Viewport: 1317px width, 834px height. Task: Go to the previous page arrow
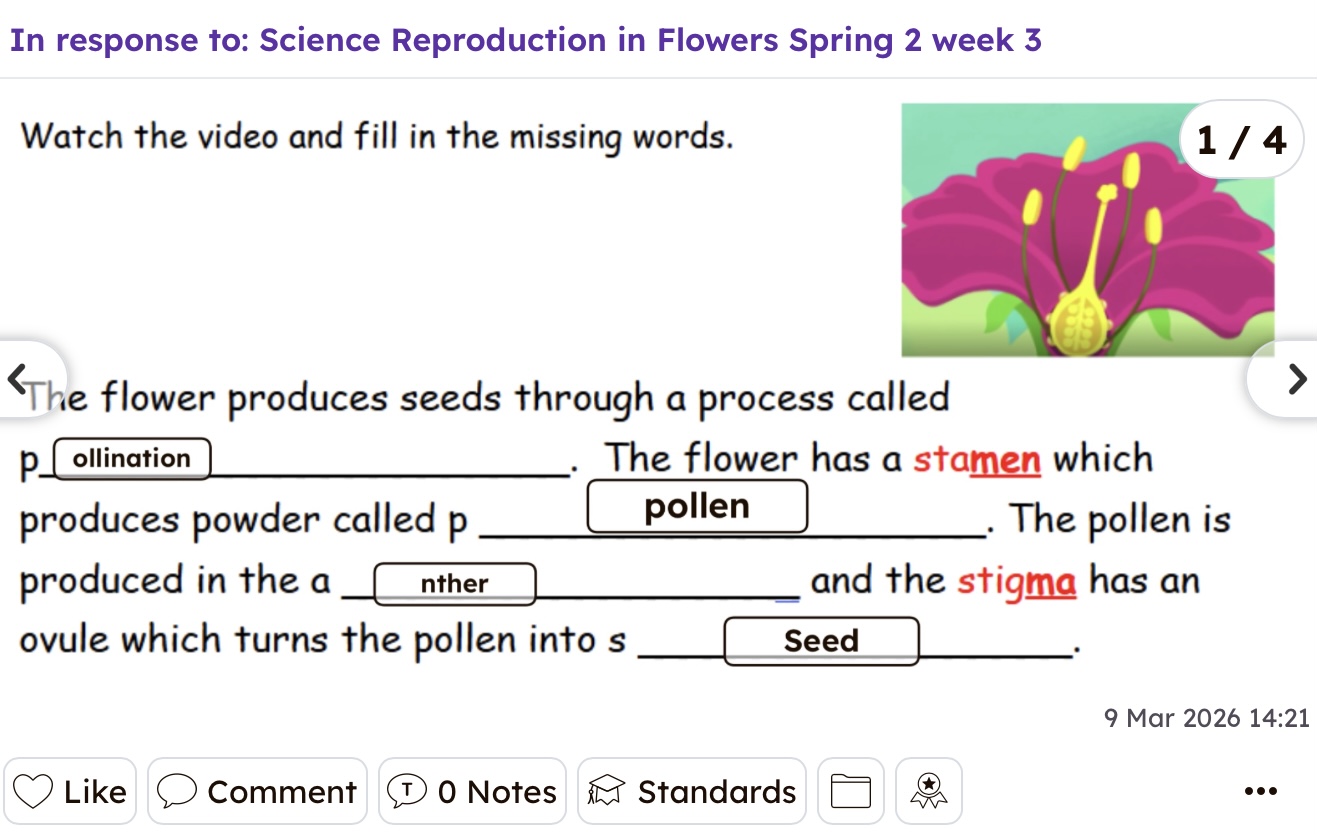18,379
